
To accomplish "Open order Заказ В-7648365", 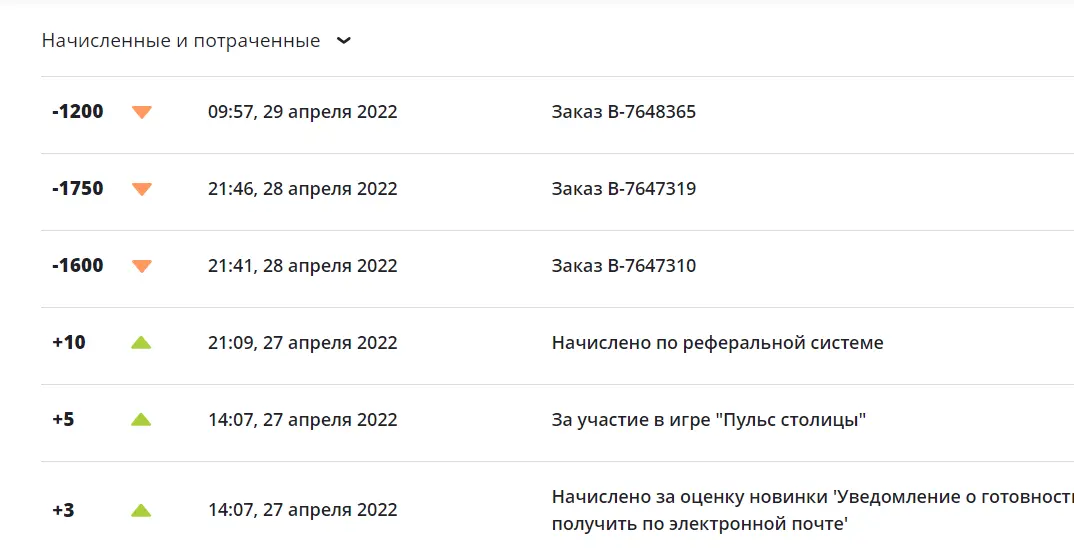I will [623, 112].
